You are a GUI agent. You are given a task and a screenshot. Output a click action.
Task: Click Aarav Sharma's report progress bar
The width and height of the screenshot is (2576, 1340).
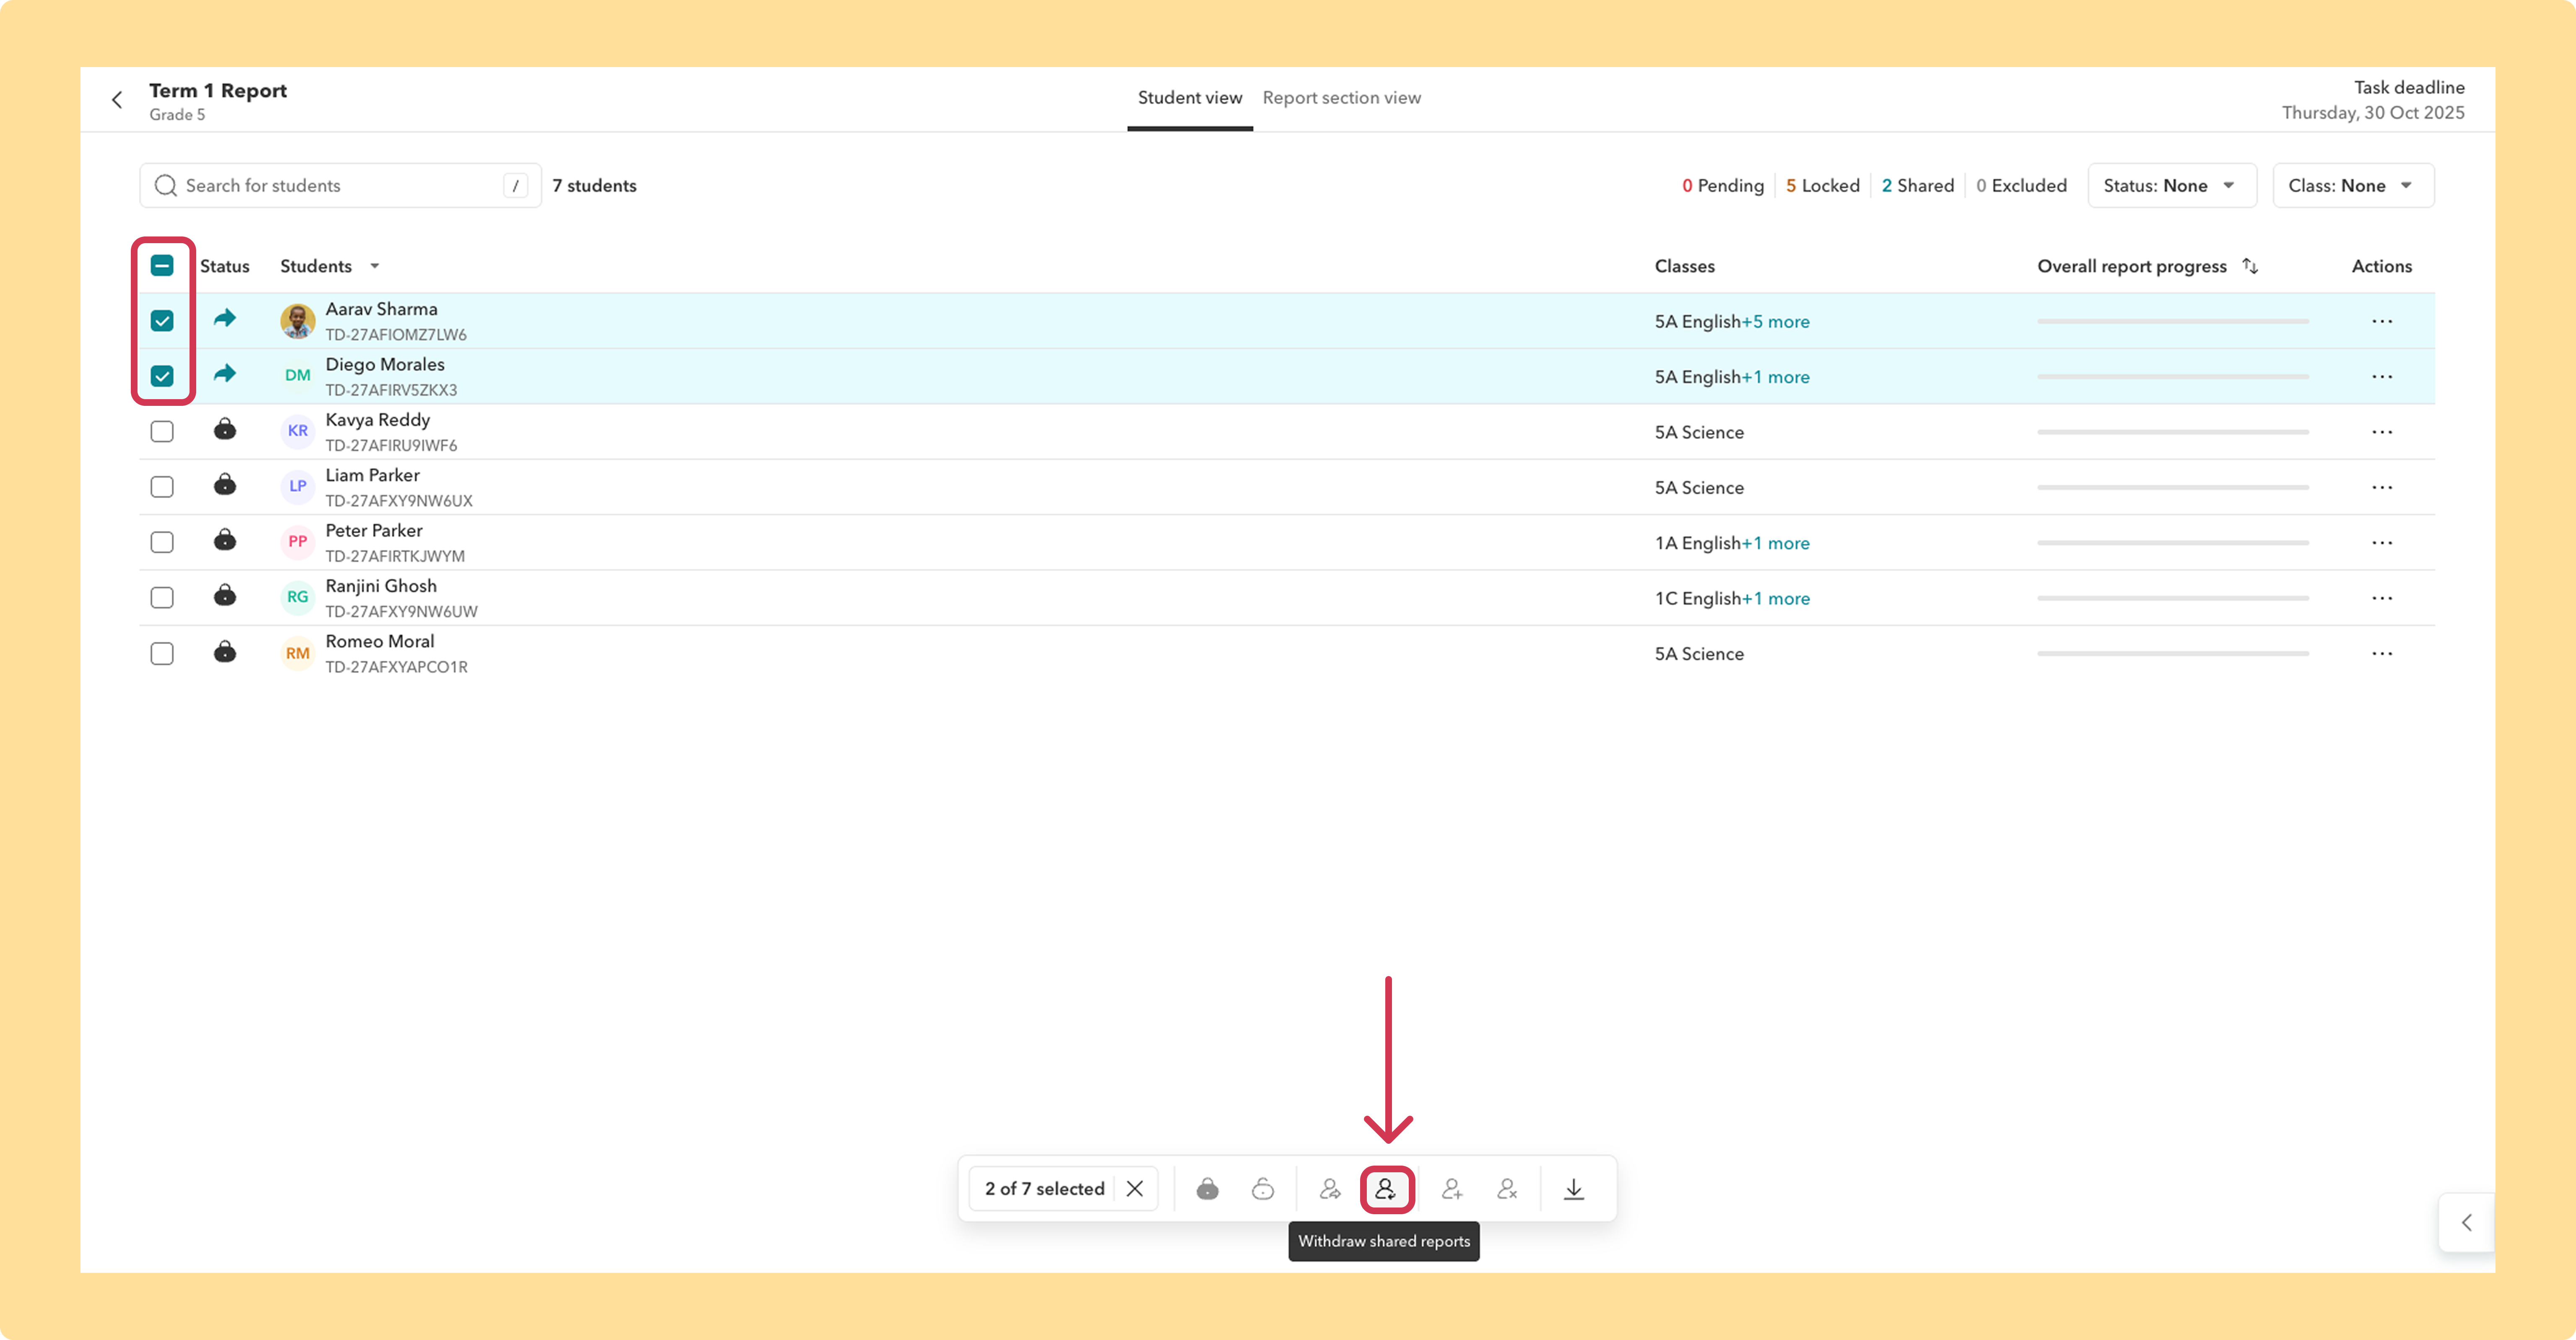coord(2173,321)
